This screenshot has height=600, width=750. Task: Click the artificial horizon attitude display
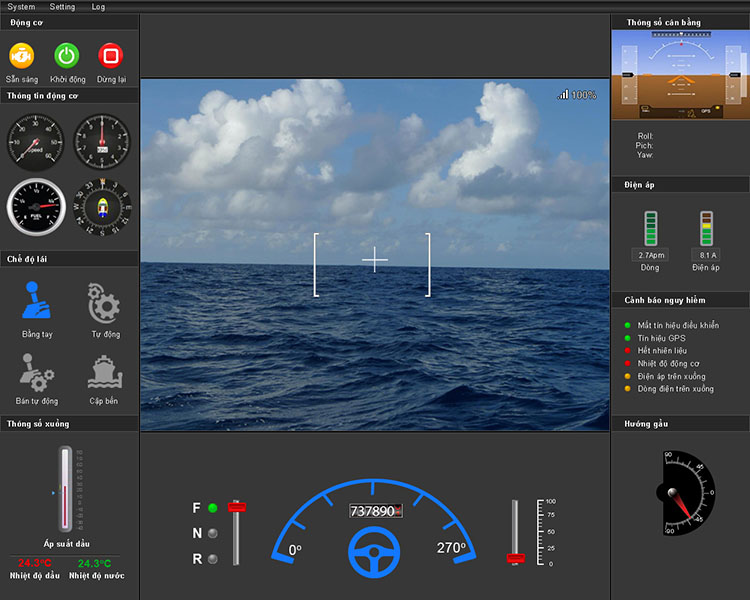680,75
